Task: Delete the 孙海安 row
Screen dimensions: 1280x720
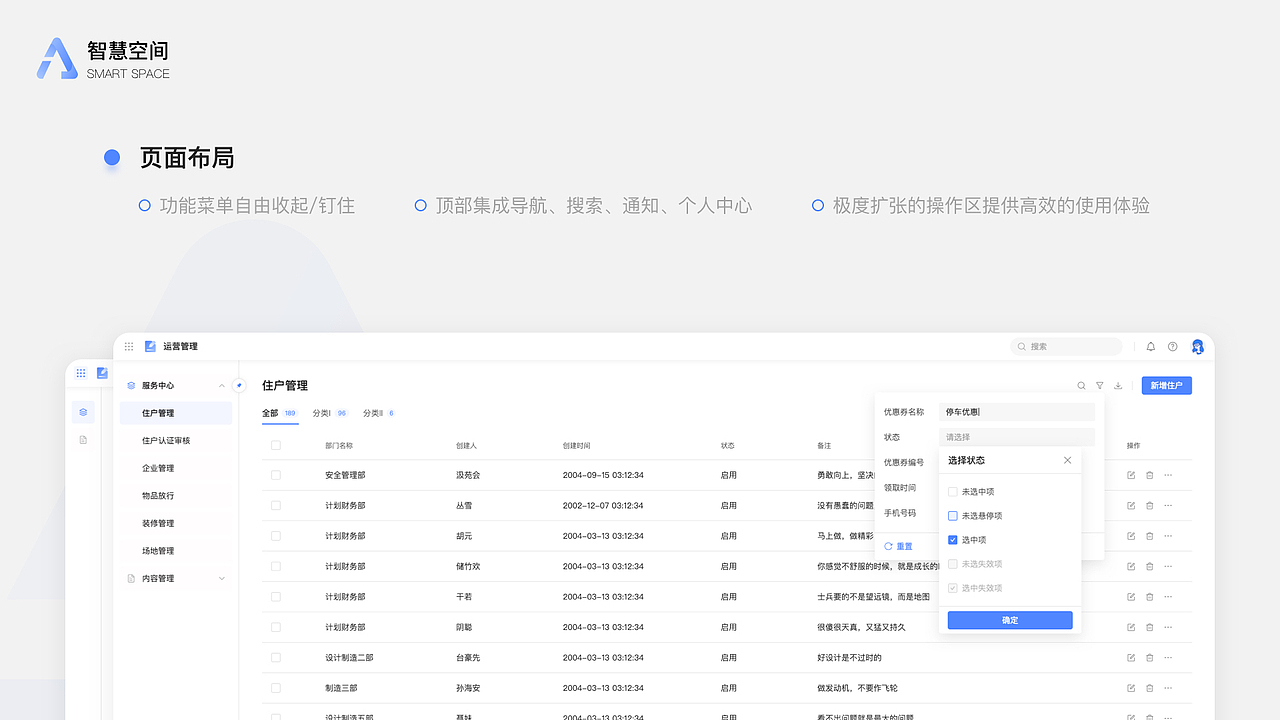Action: 1149,688
